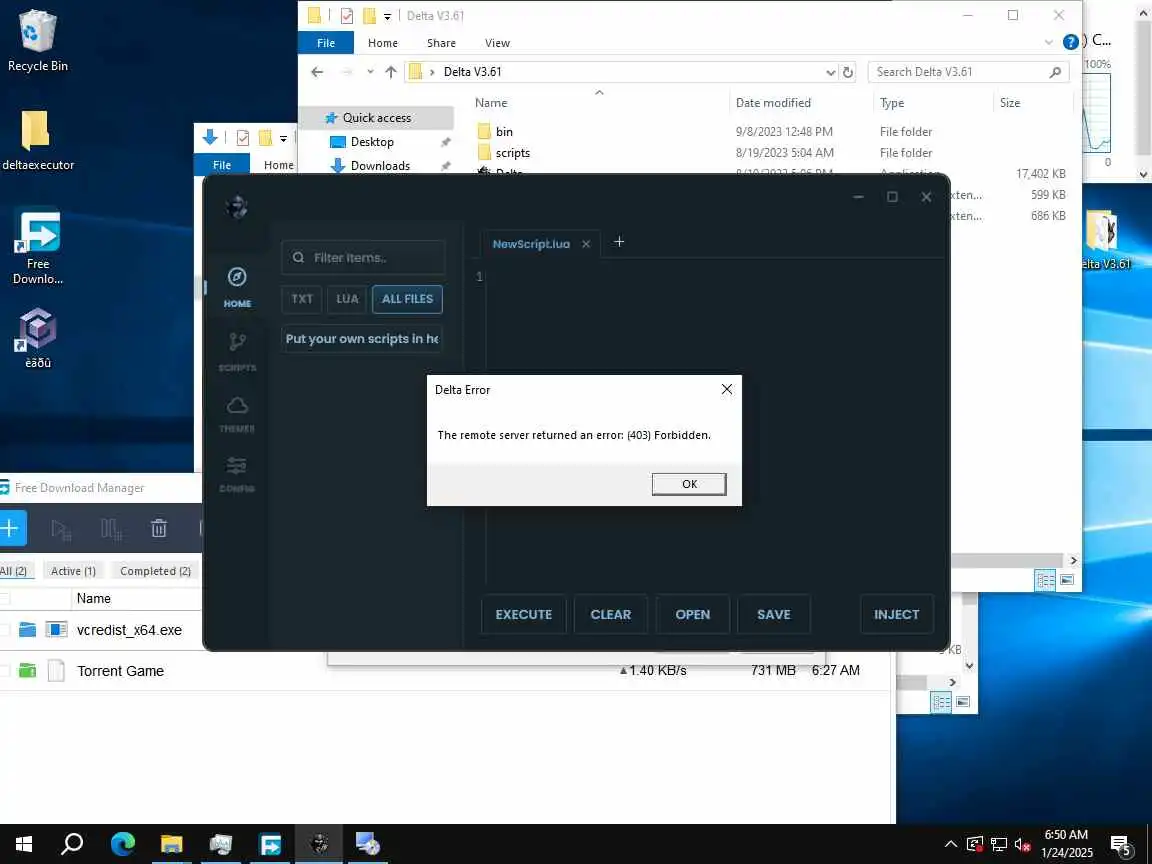Select Desktop in Explorer navigation pane
The height and width of the screenshot is (864, 1152).
tap(372, 142)
